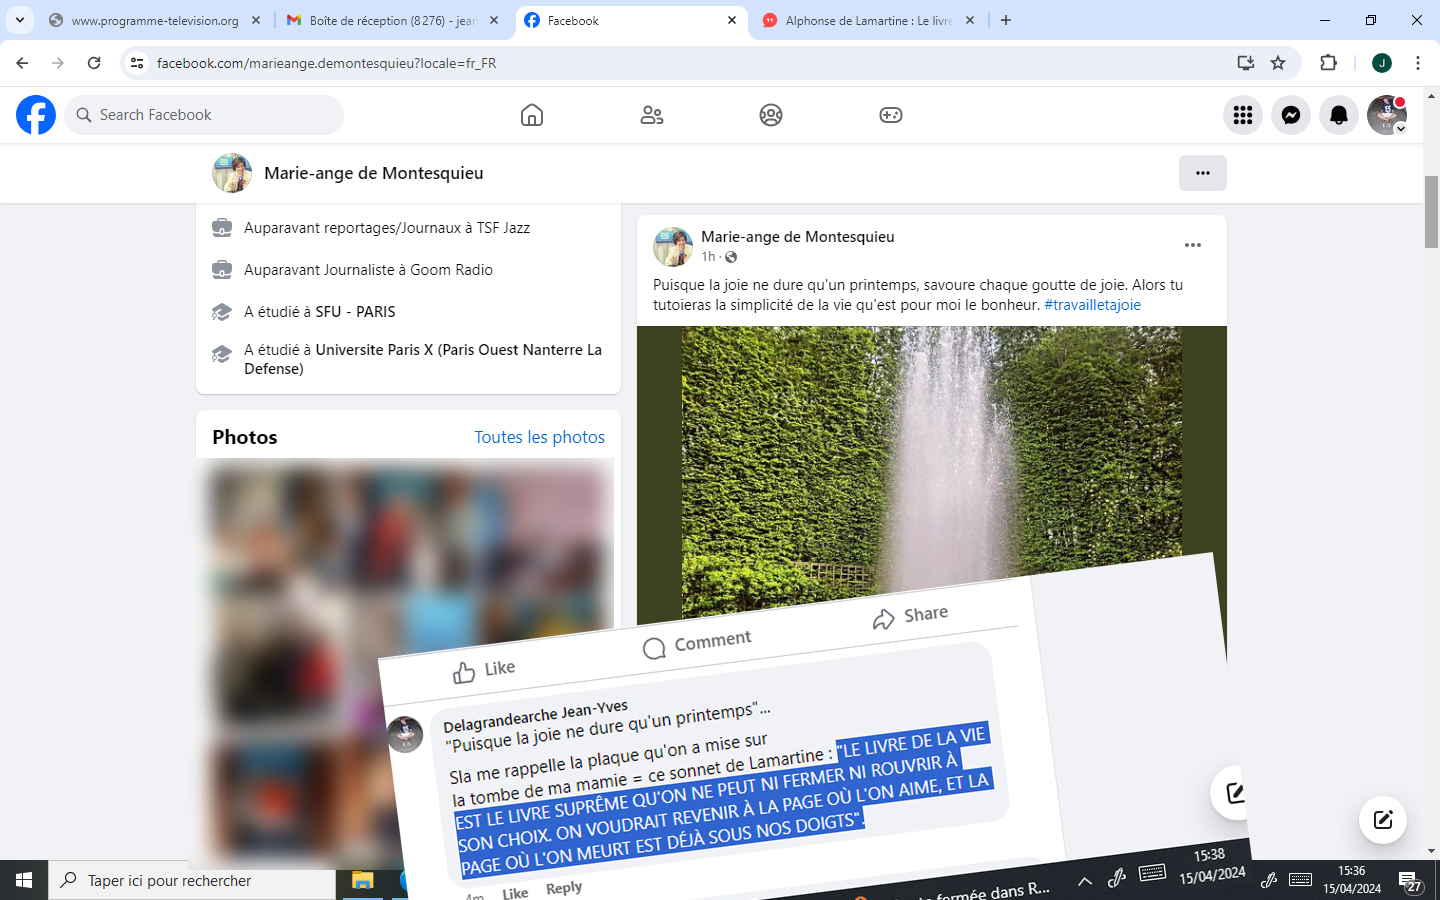Open the Notifications bell

1339,115
